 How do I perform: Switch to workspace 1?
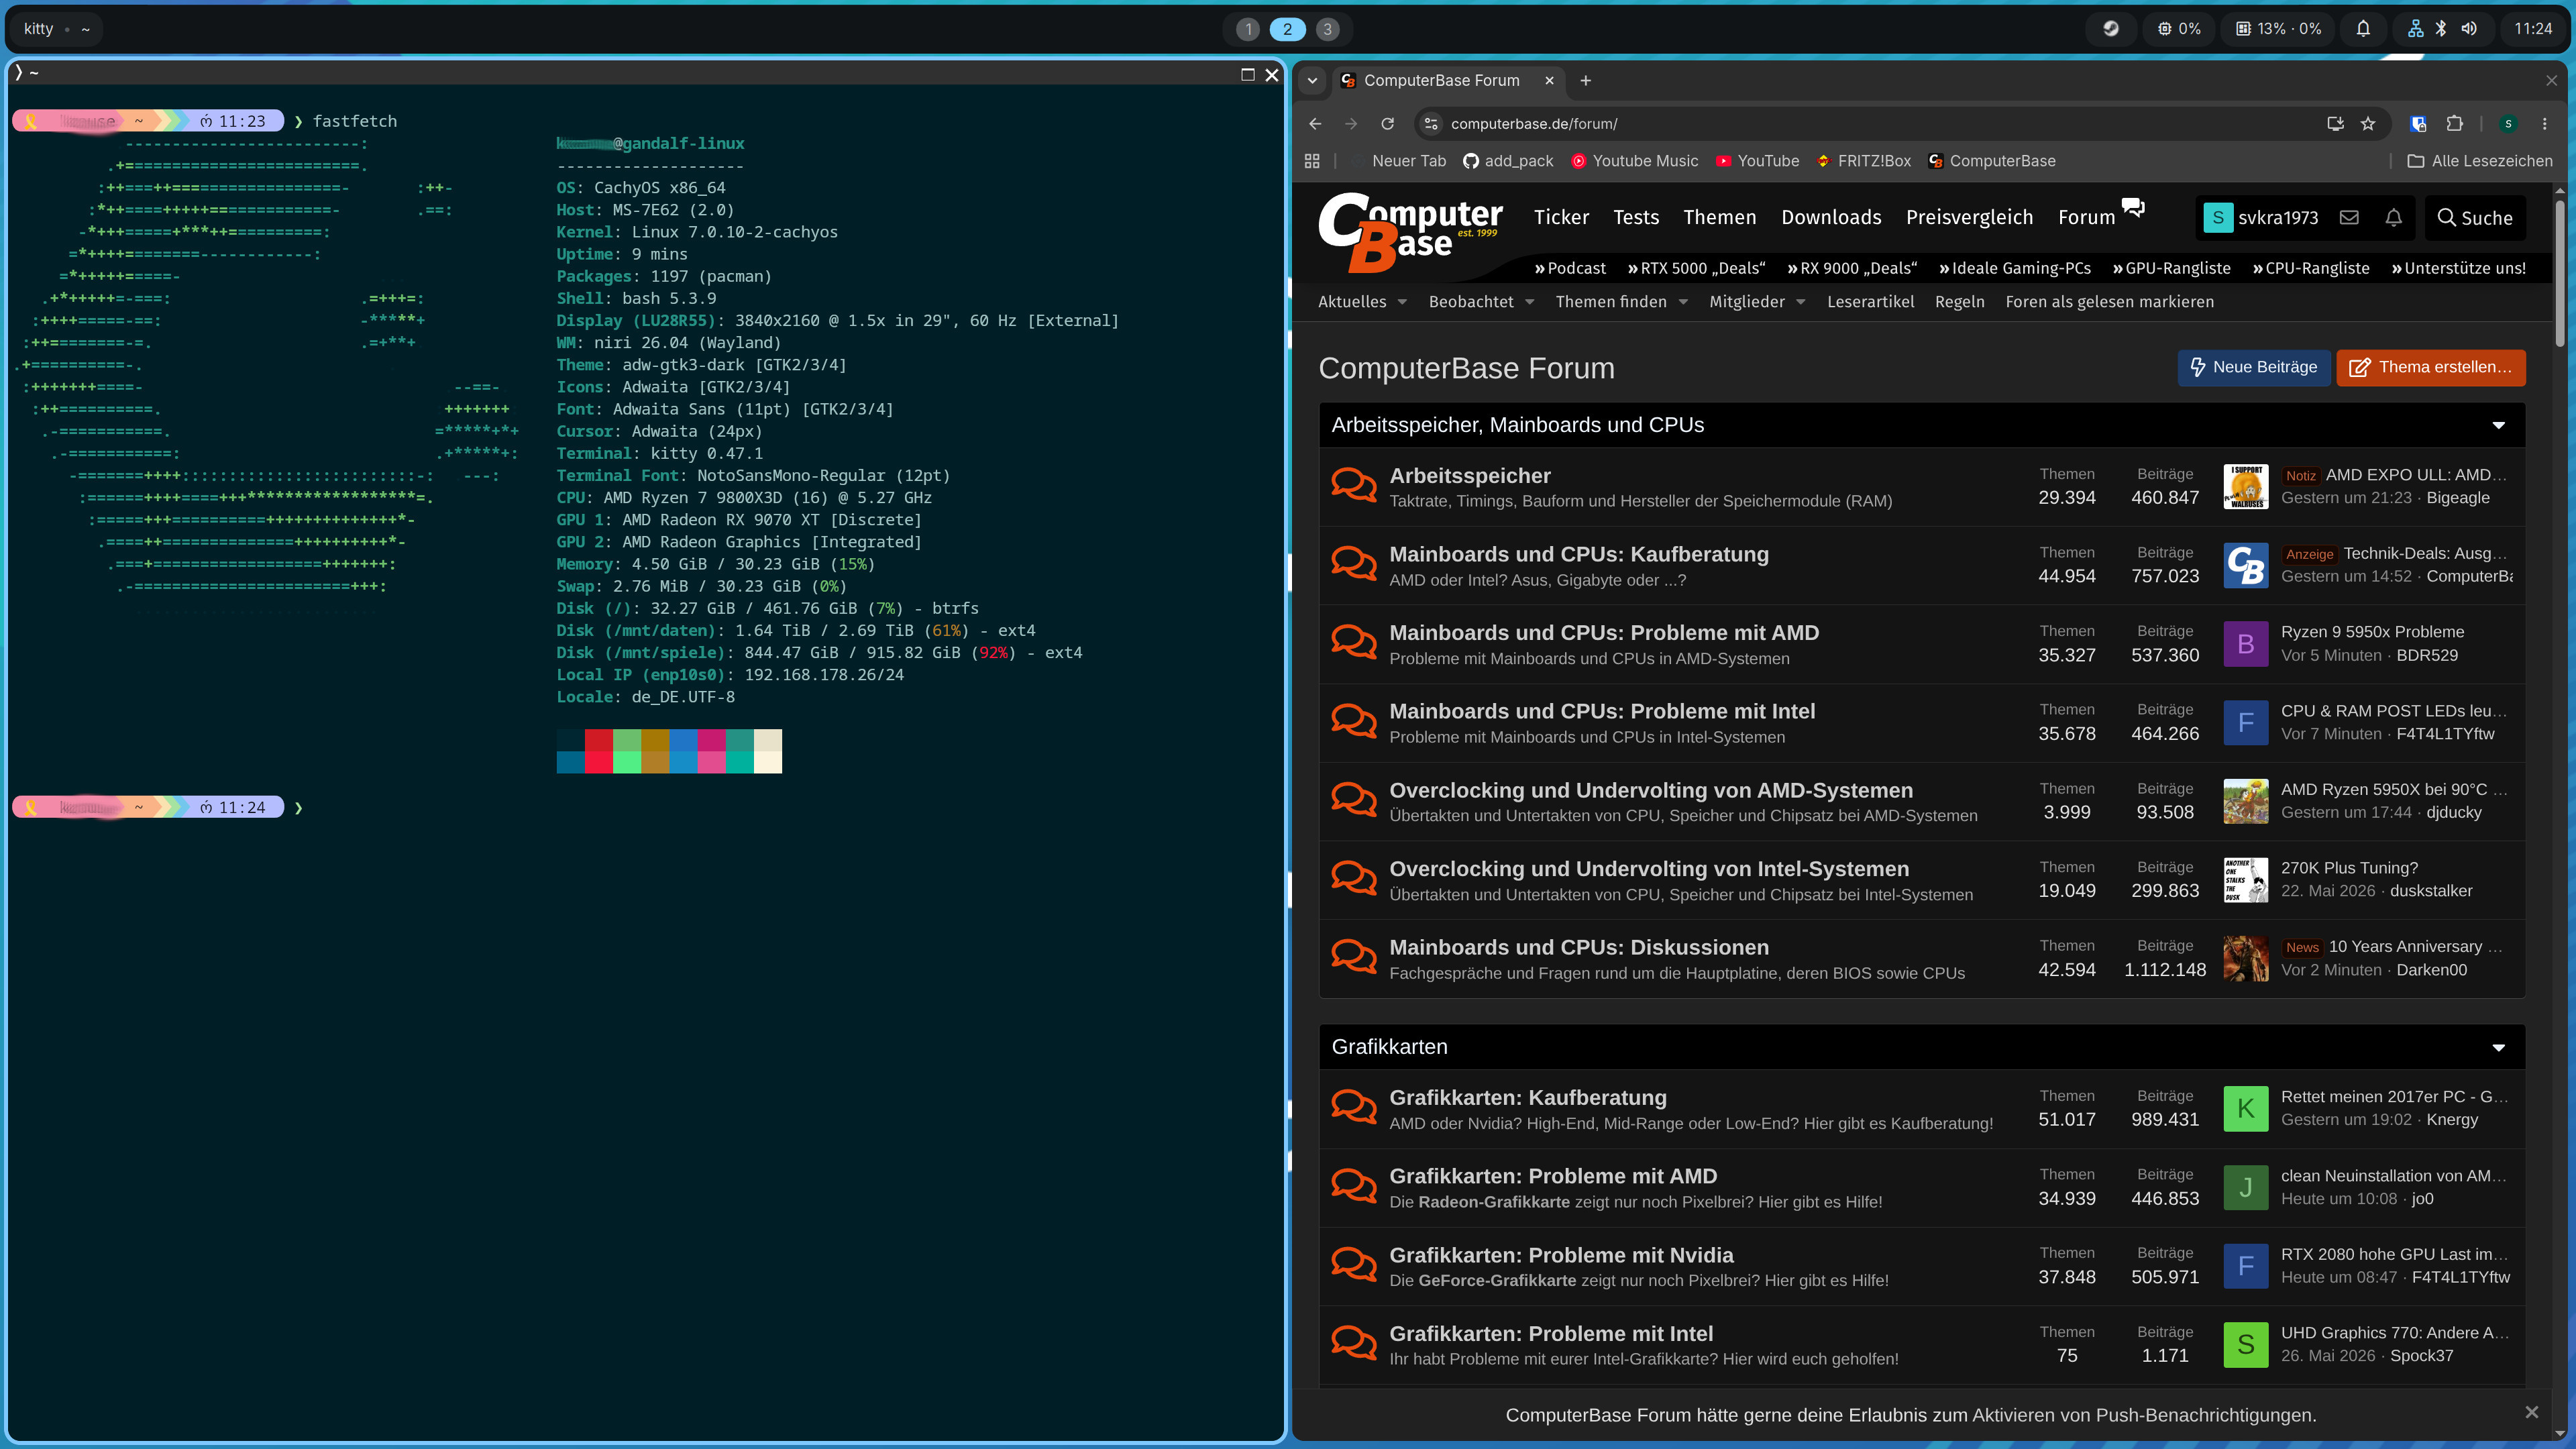click(x=1247, y=29)
